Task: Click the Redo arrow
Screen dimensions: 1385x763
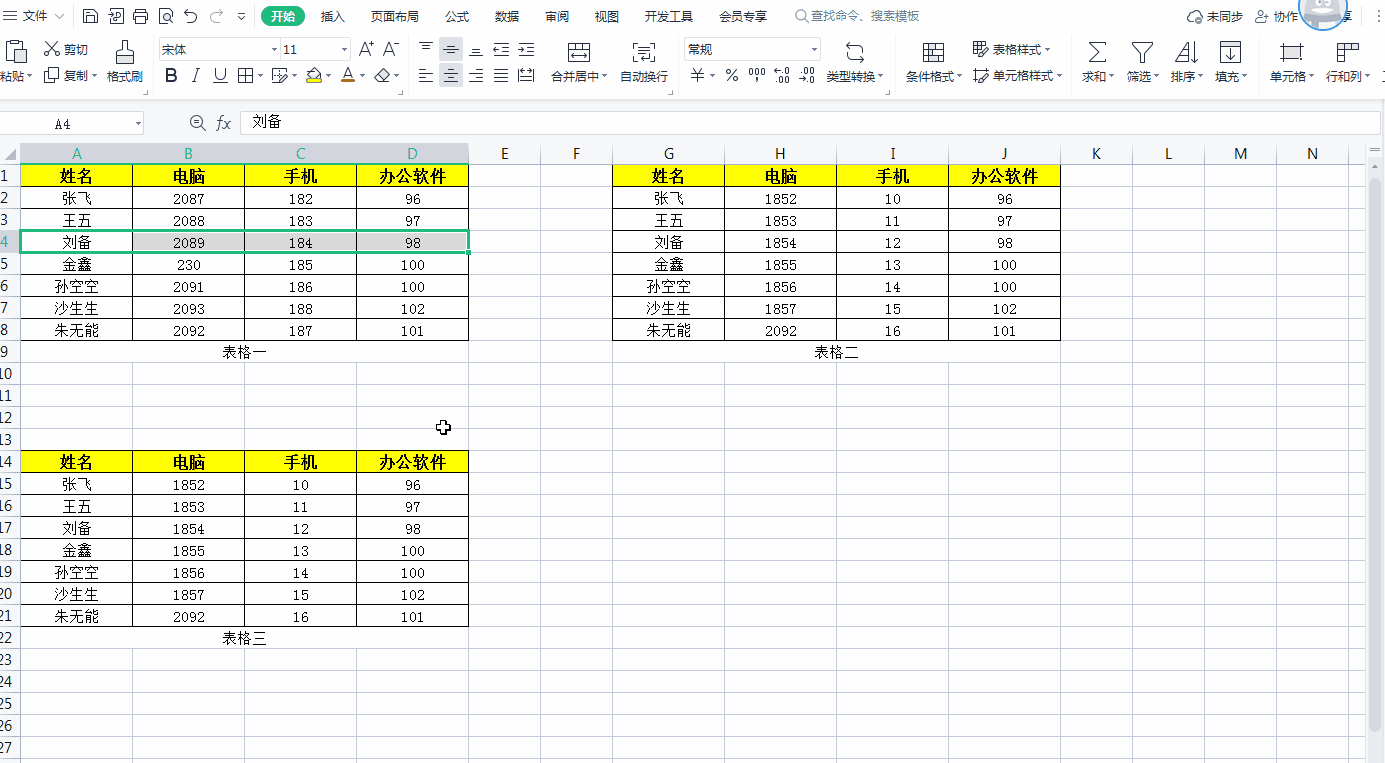Action: click(216, 16)
